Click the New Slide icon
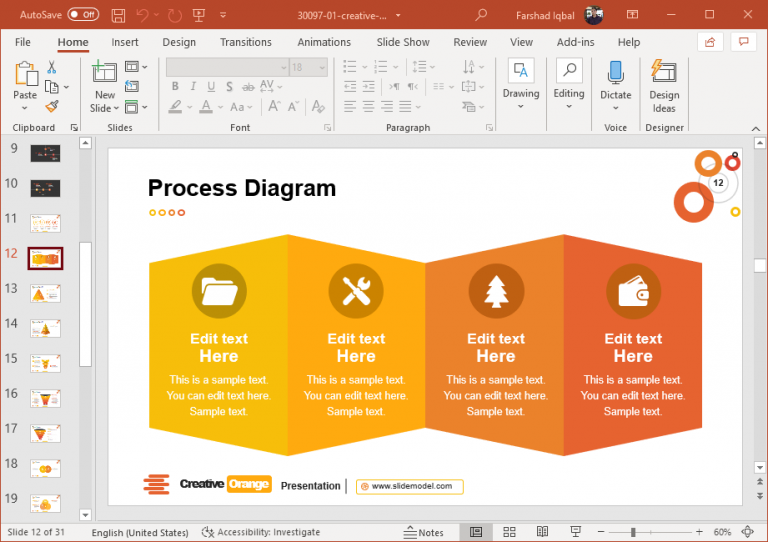Screen dimensions: 768x542 (x=104, y=72)
